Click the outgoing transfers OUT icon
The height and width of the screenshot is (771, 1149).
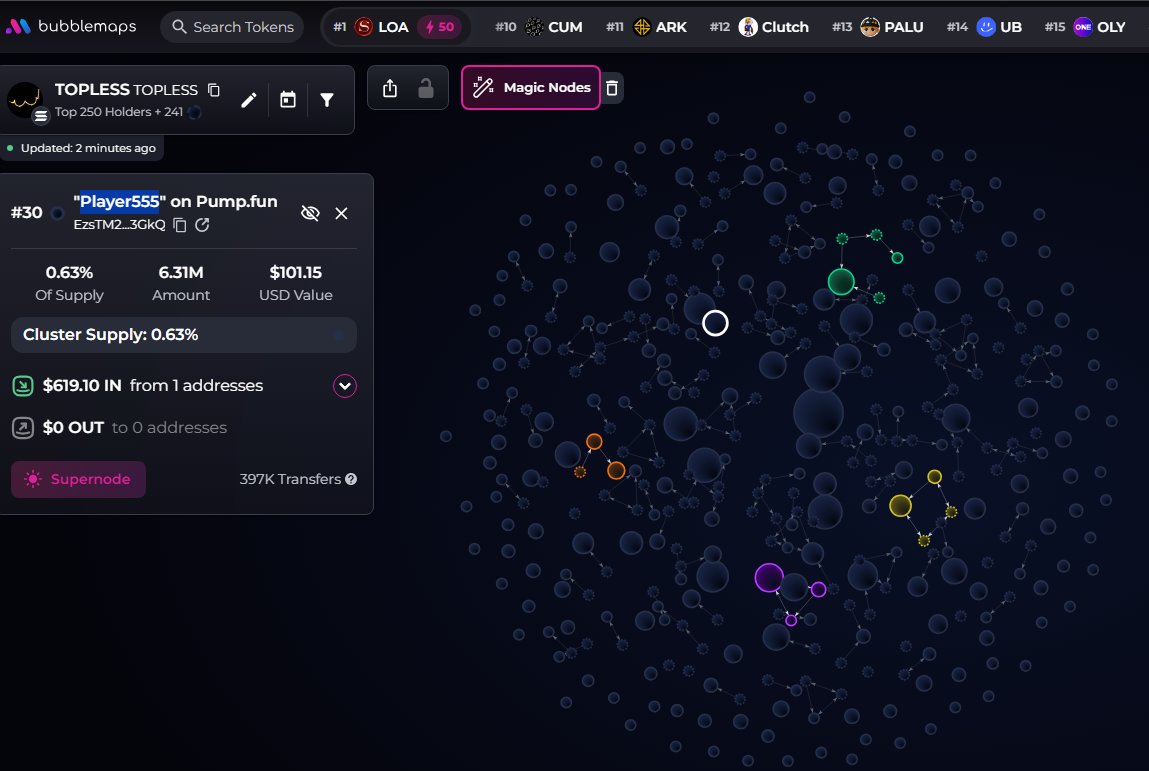tap(23, 428)
